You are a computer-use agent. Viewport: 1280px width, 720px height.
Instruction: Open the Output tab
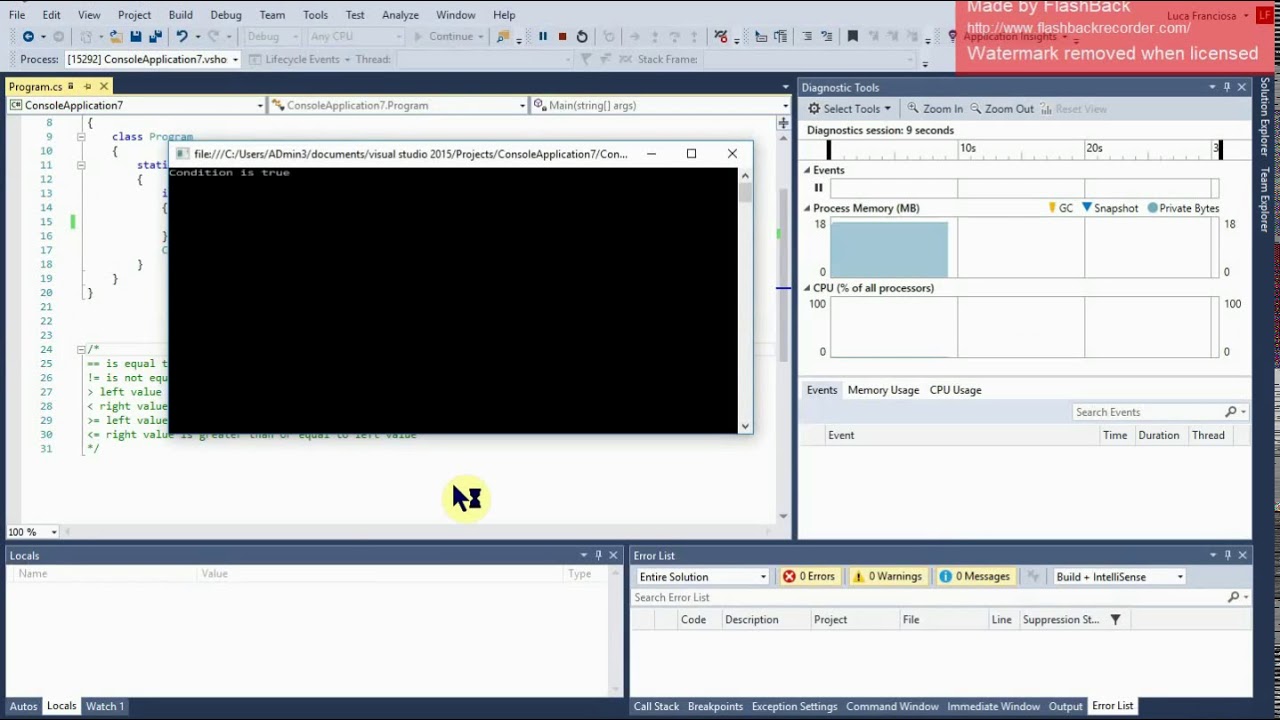pos(1065,706)
